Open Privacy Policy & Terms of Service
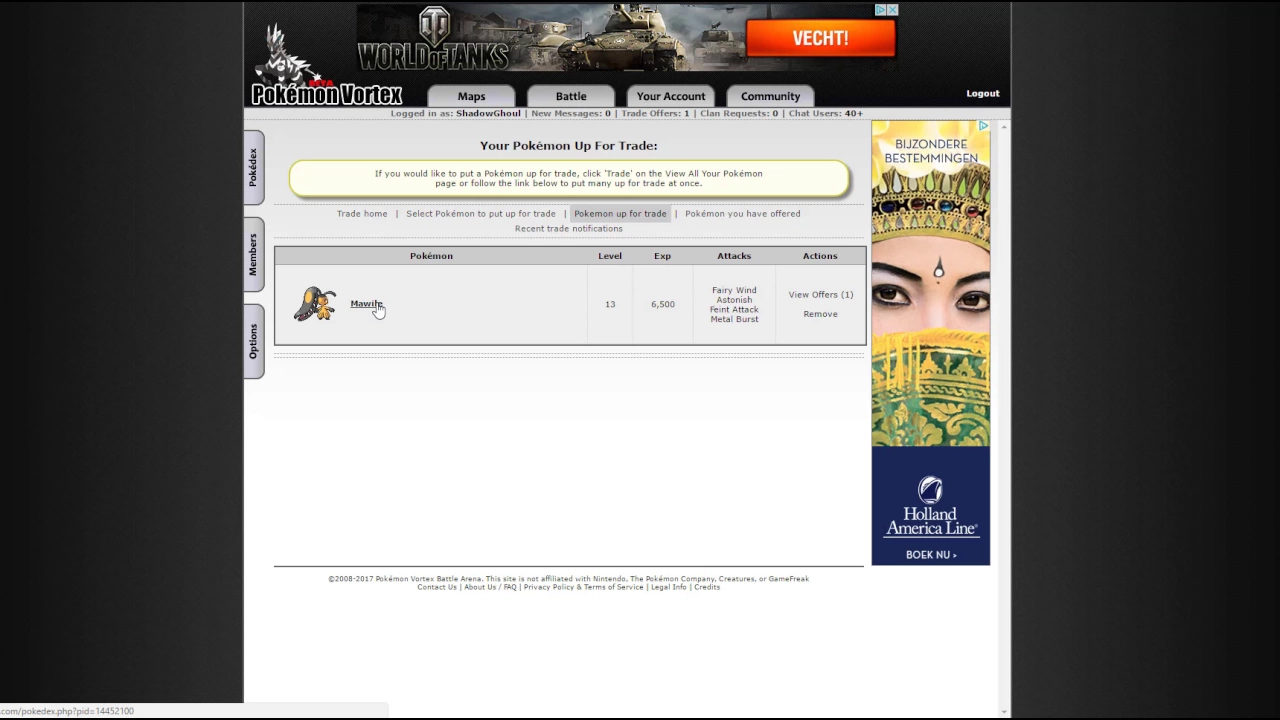 tap(584, 587)
